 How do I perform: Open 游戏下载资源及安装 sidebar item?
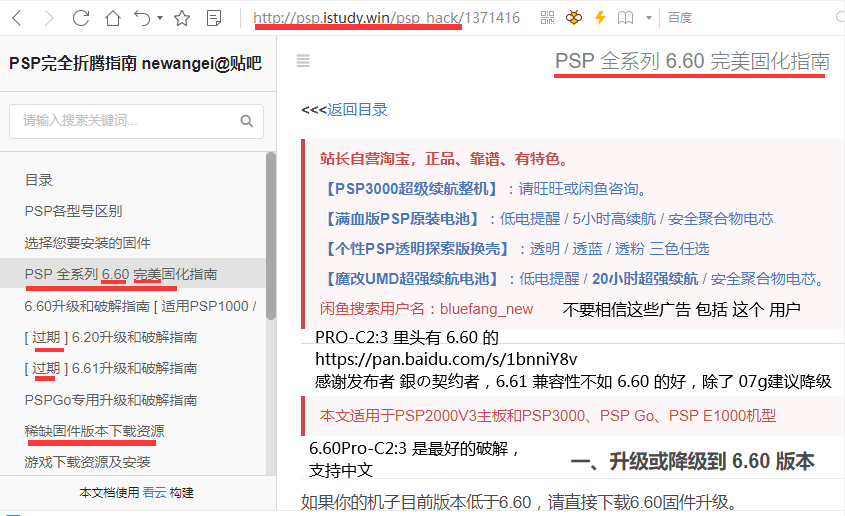pos(87,462)
